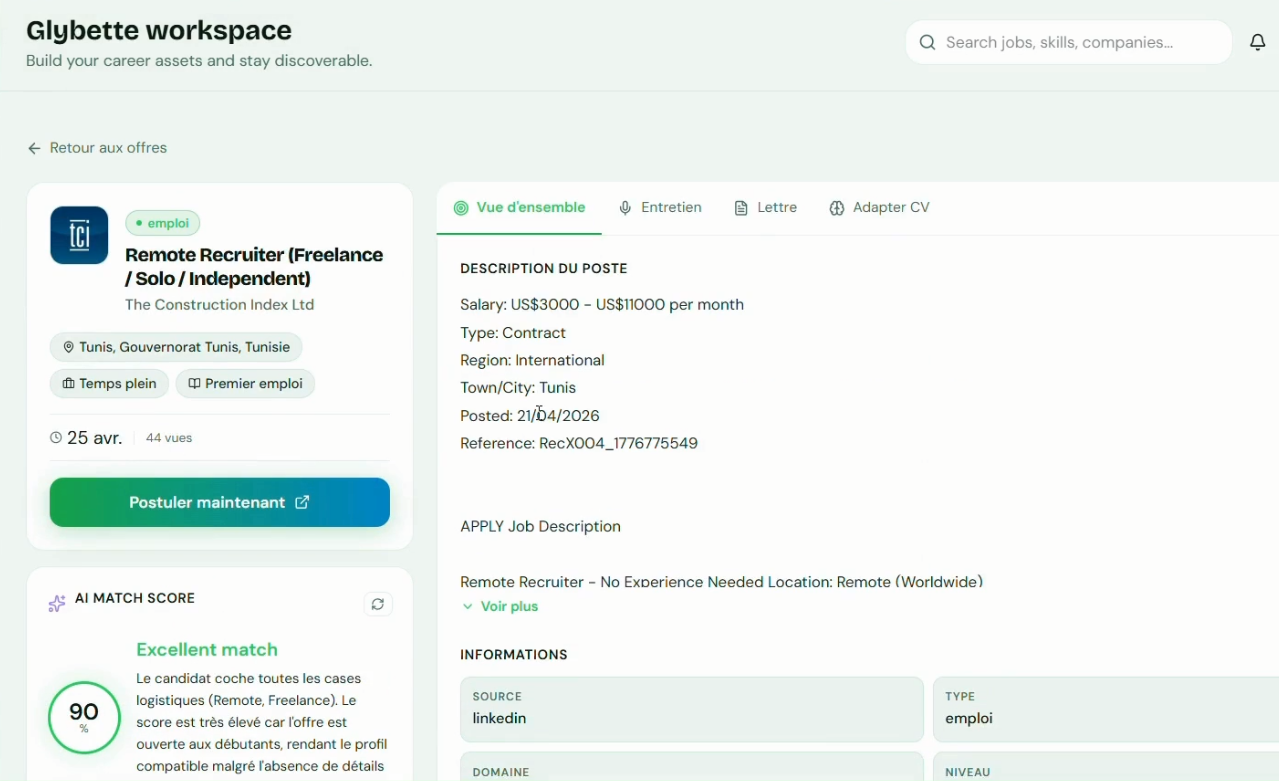Click the Type: Contract line
Screen dimensions: 1279x781
coord(513,333)
